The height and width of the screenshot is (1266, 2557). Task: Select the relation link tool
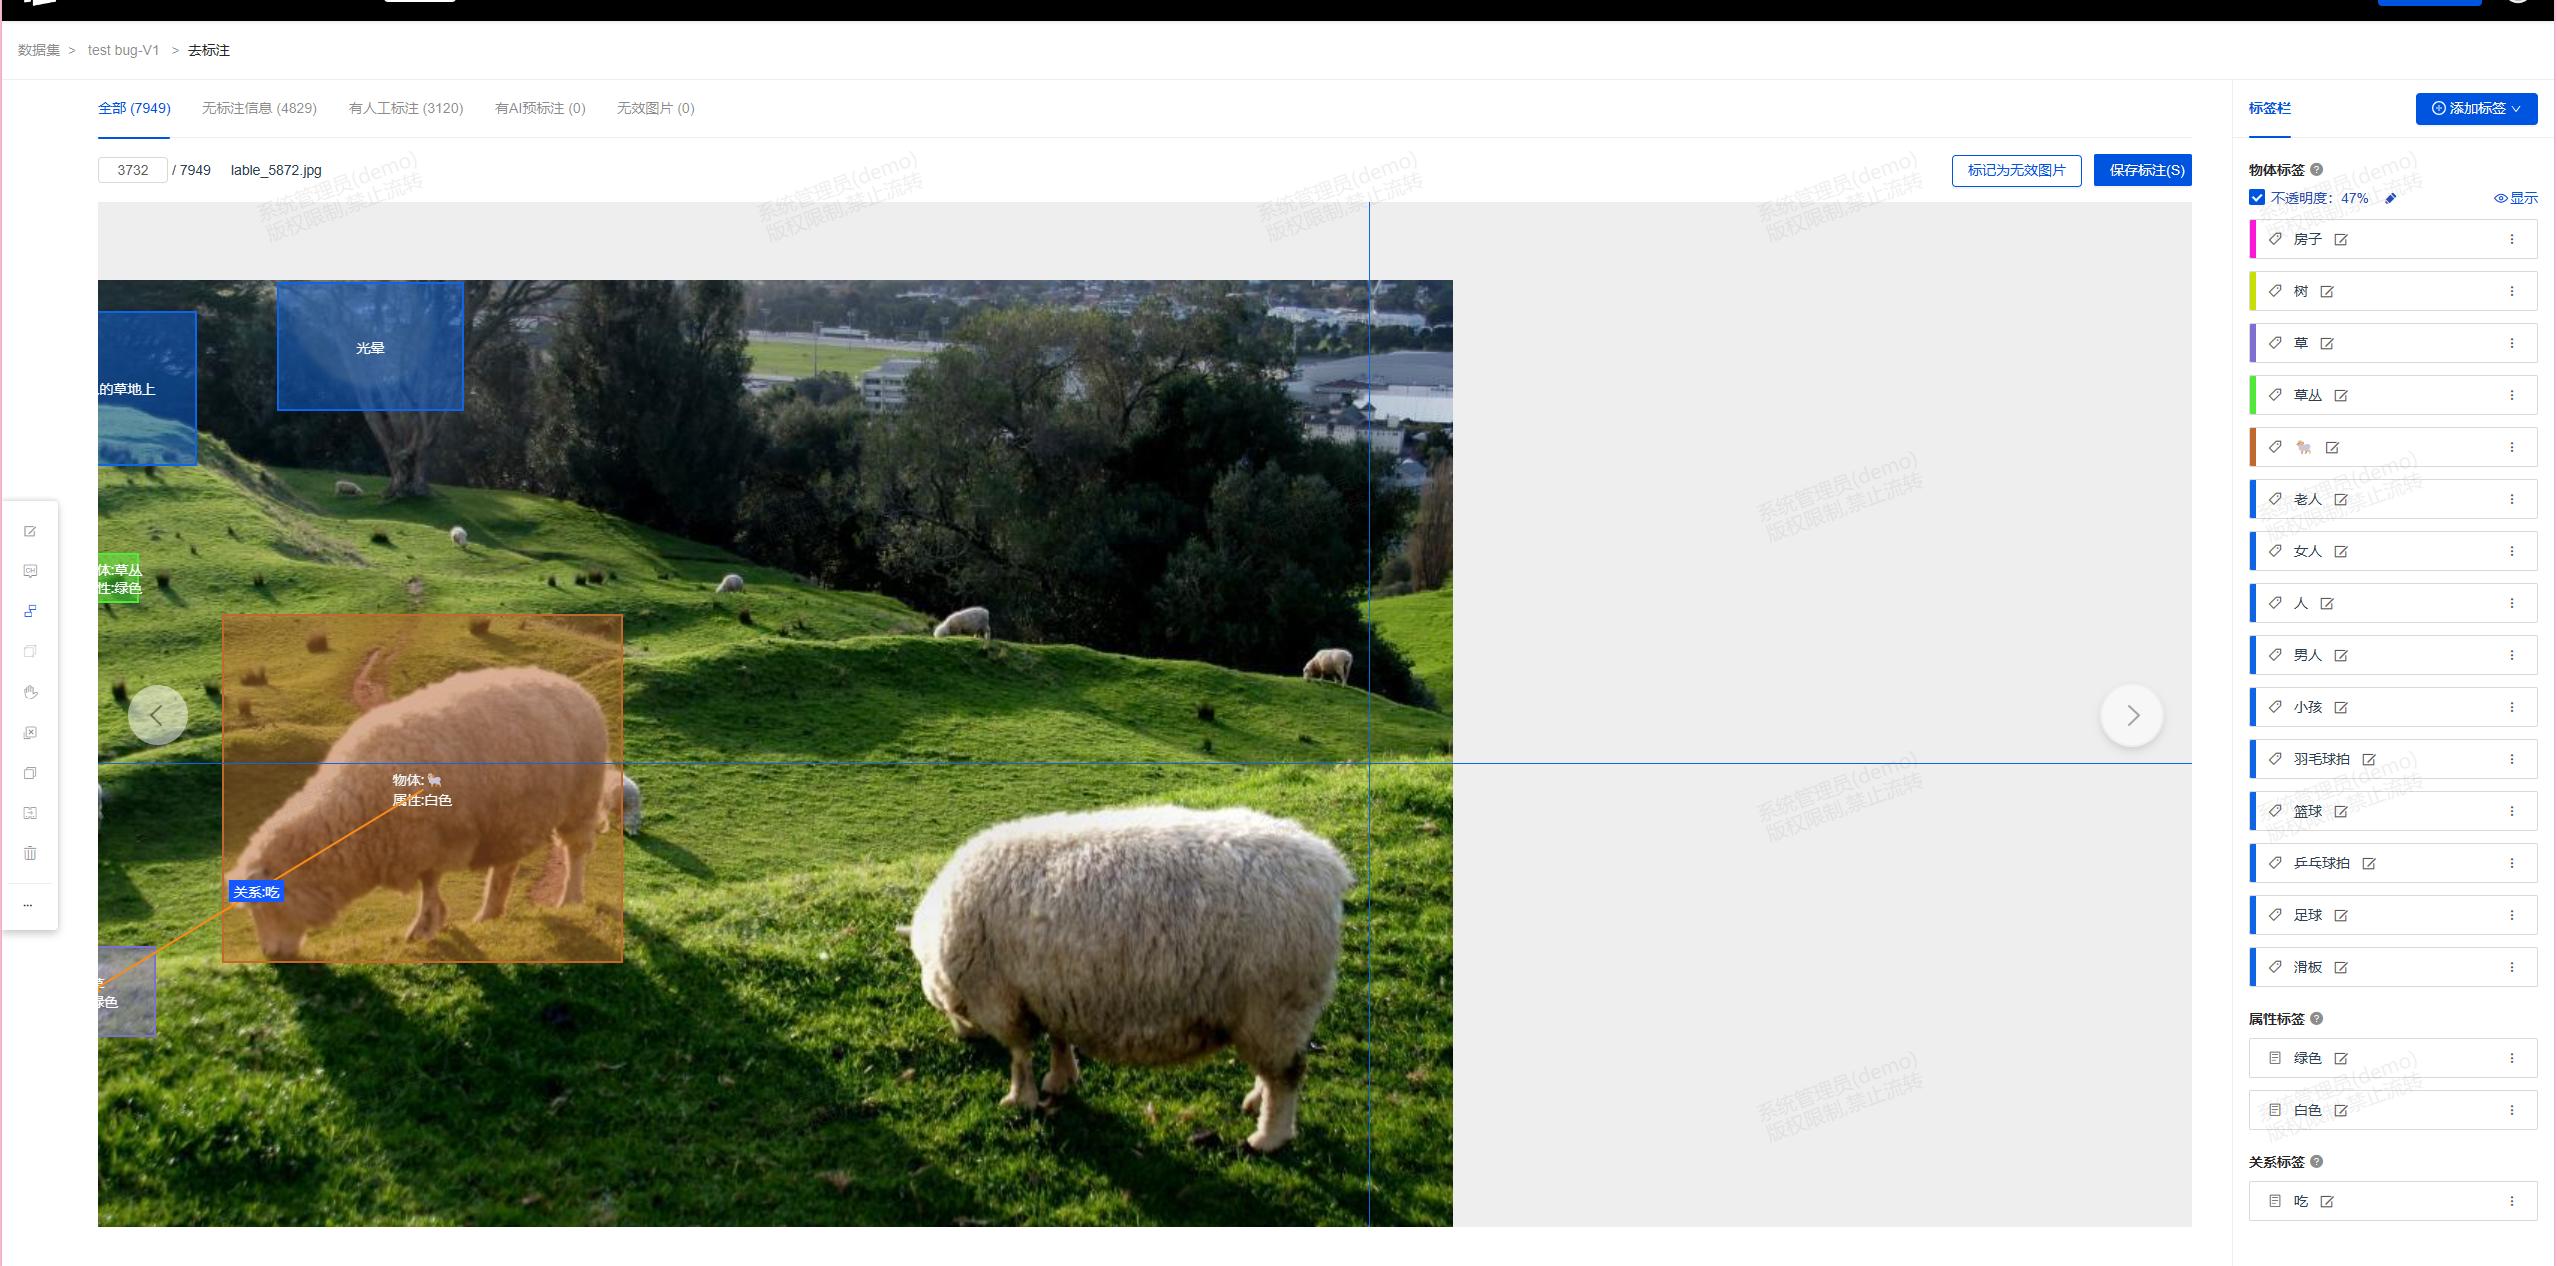[x=30, y=611]
